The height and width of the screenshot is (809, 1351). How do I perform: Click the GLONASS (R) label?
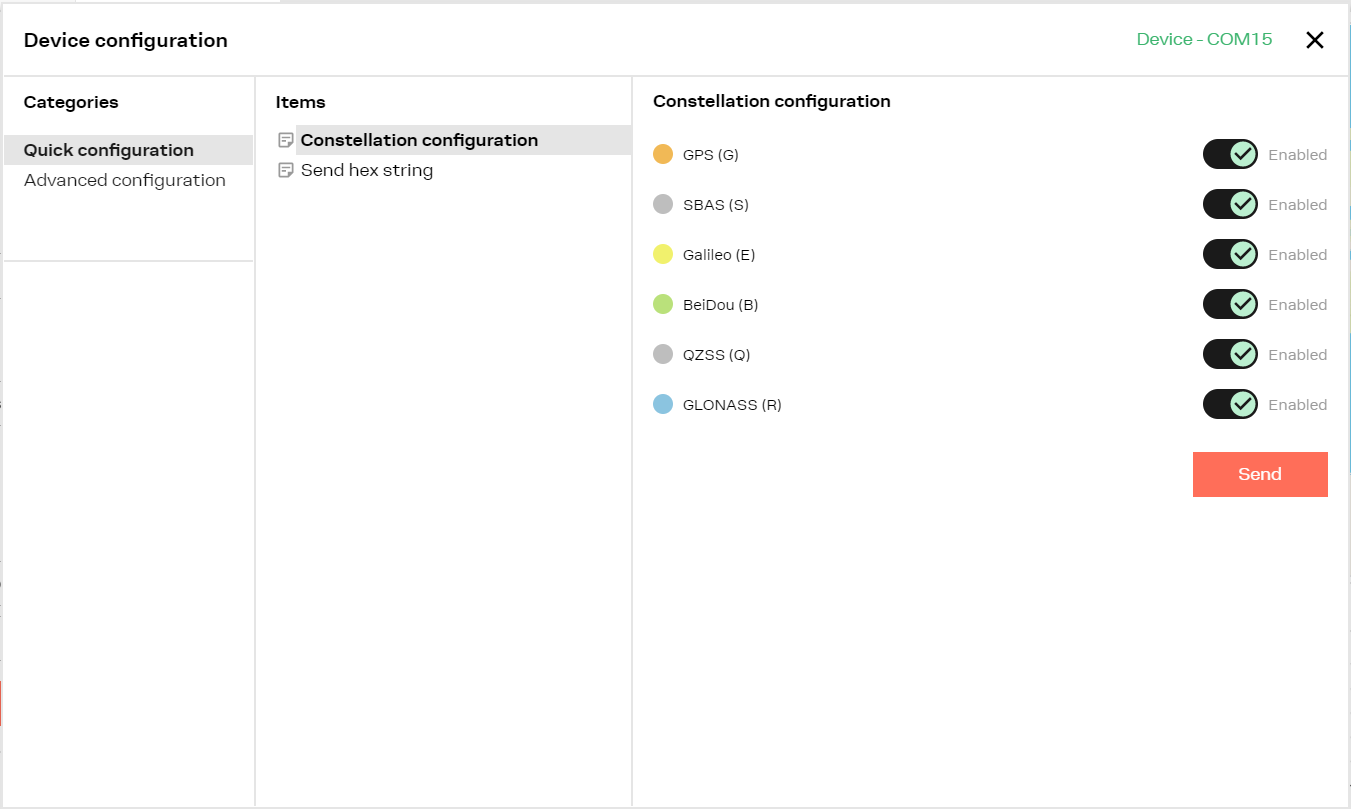732,405
